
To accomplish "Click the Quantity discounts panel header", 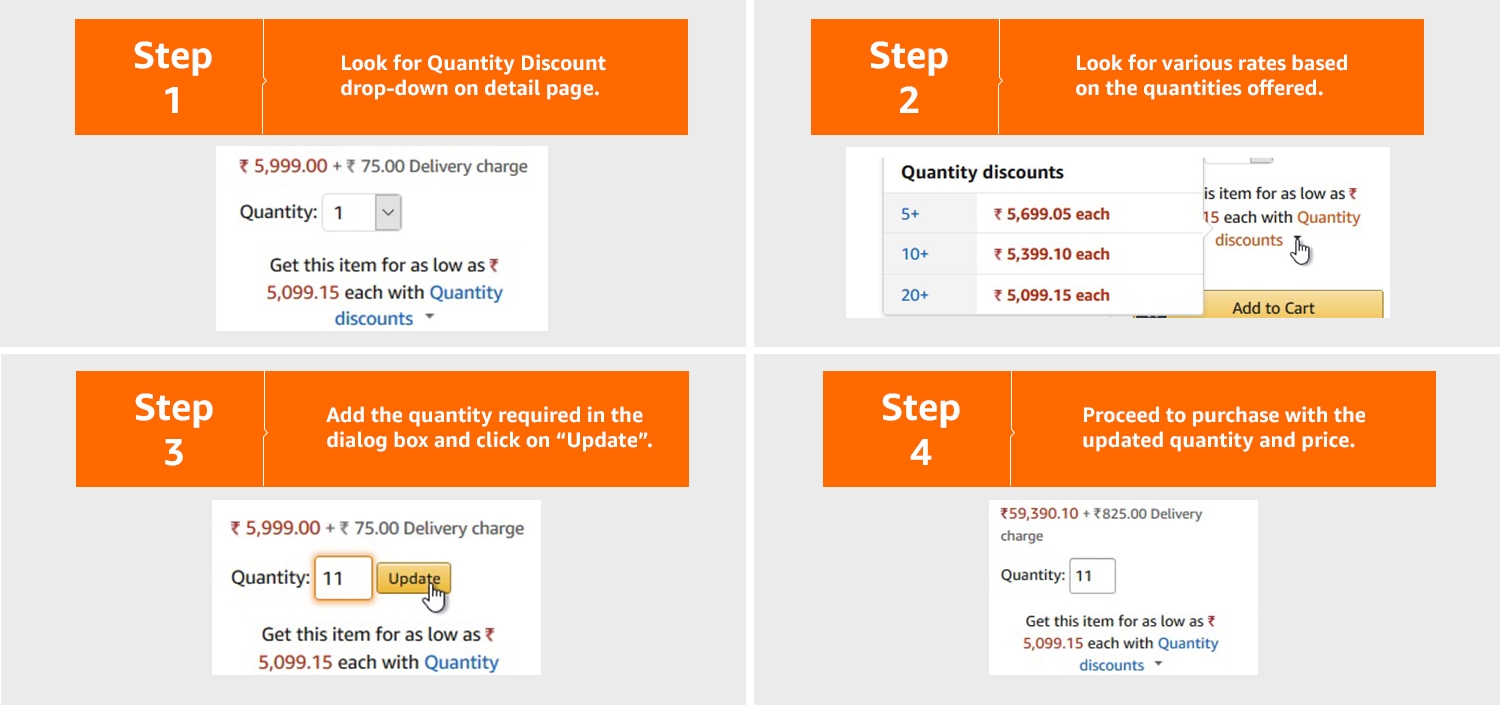I will 981,172.
